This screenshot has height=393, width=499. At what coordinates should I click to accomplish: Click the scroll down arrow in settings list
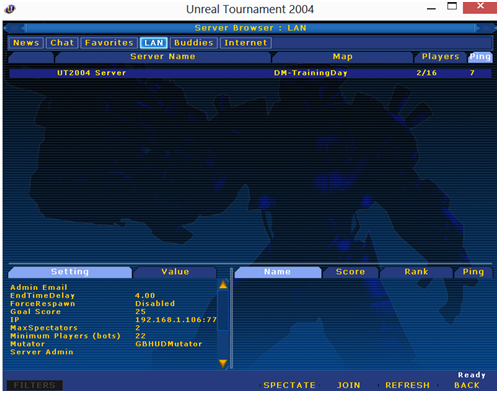pyautogui.click(x=223, y=363)
